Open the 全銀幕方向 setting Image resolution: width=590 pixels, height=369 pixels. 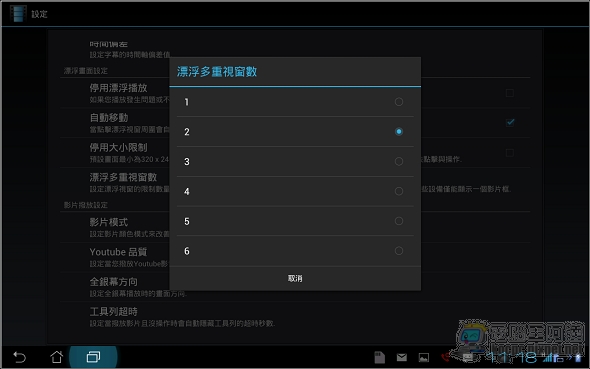click(x=295, y=287)
